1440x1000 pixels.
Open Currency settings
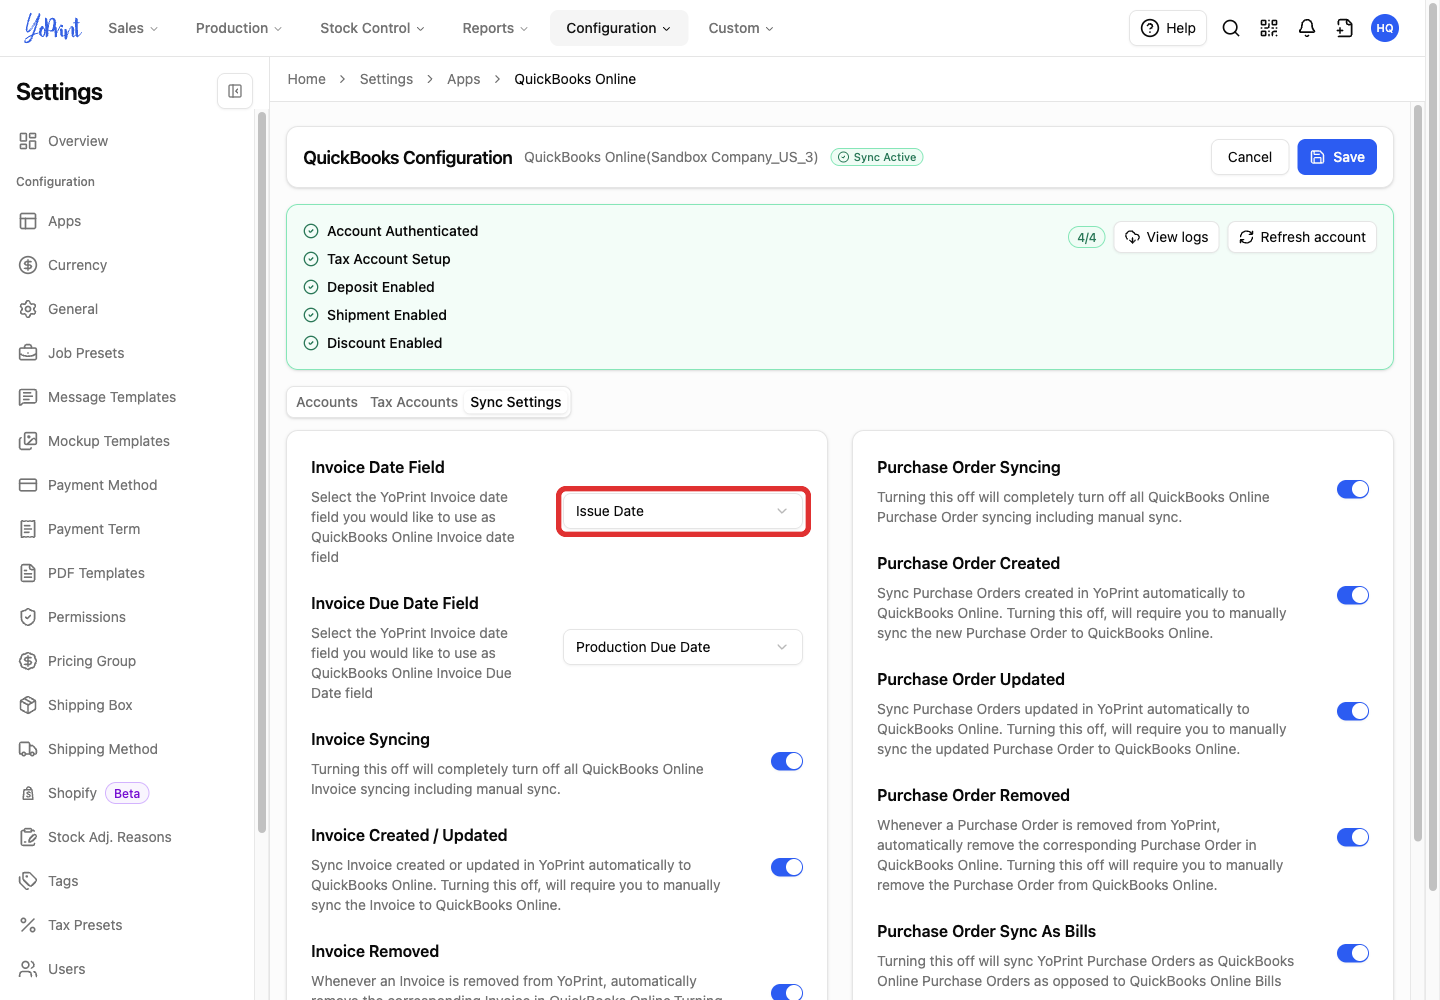[77, 265]
